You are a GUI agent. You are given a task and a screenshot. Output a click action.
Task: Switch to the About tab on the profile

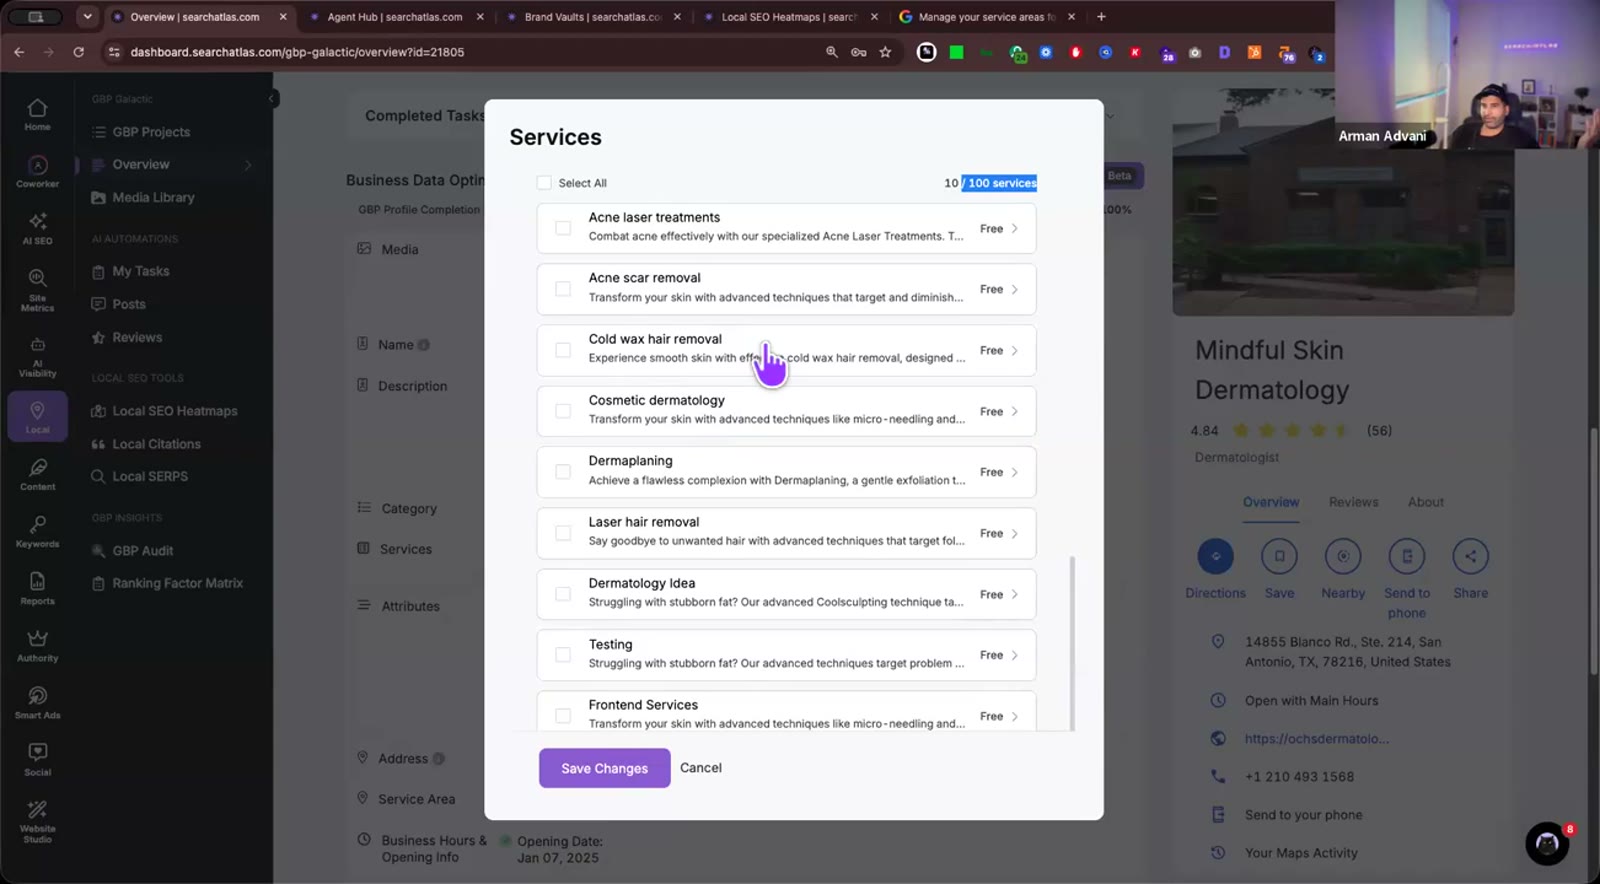[x=1426, y=502]
